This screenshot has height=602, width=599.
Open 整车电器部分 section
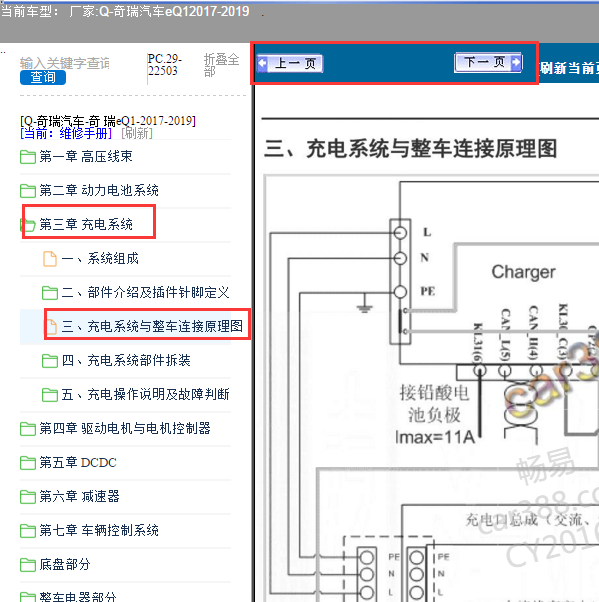pos(78,596)
